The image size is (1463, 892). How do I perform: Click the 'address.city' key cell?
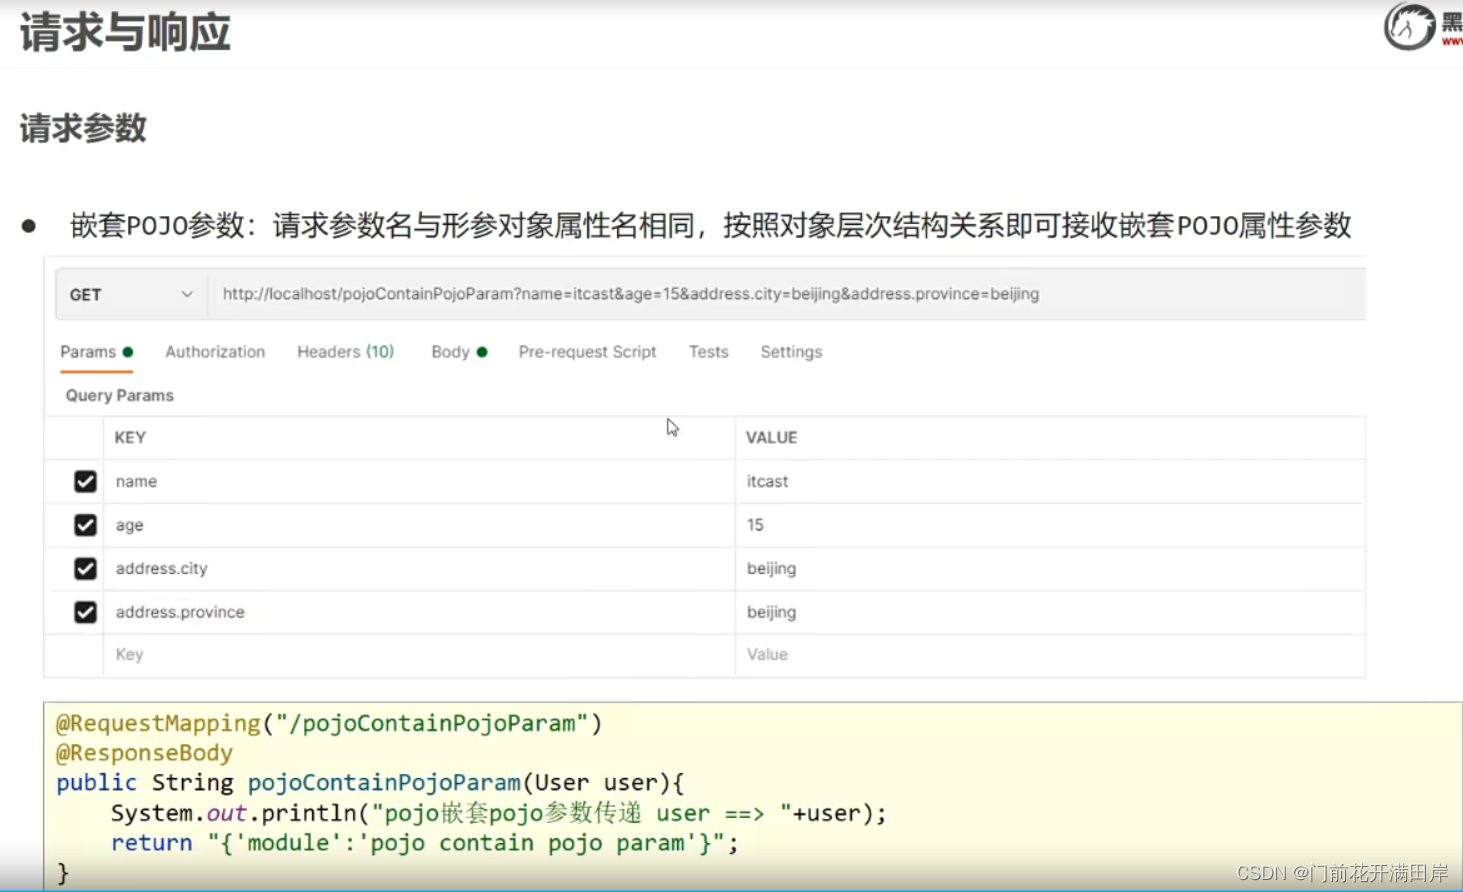pyautogui.click(x=419, y=568)
